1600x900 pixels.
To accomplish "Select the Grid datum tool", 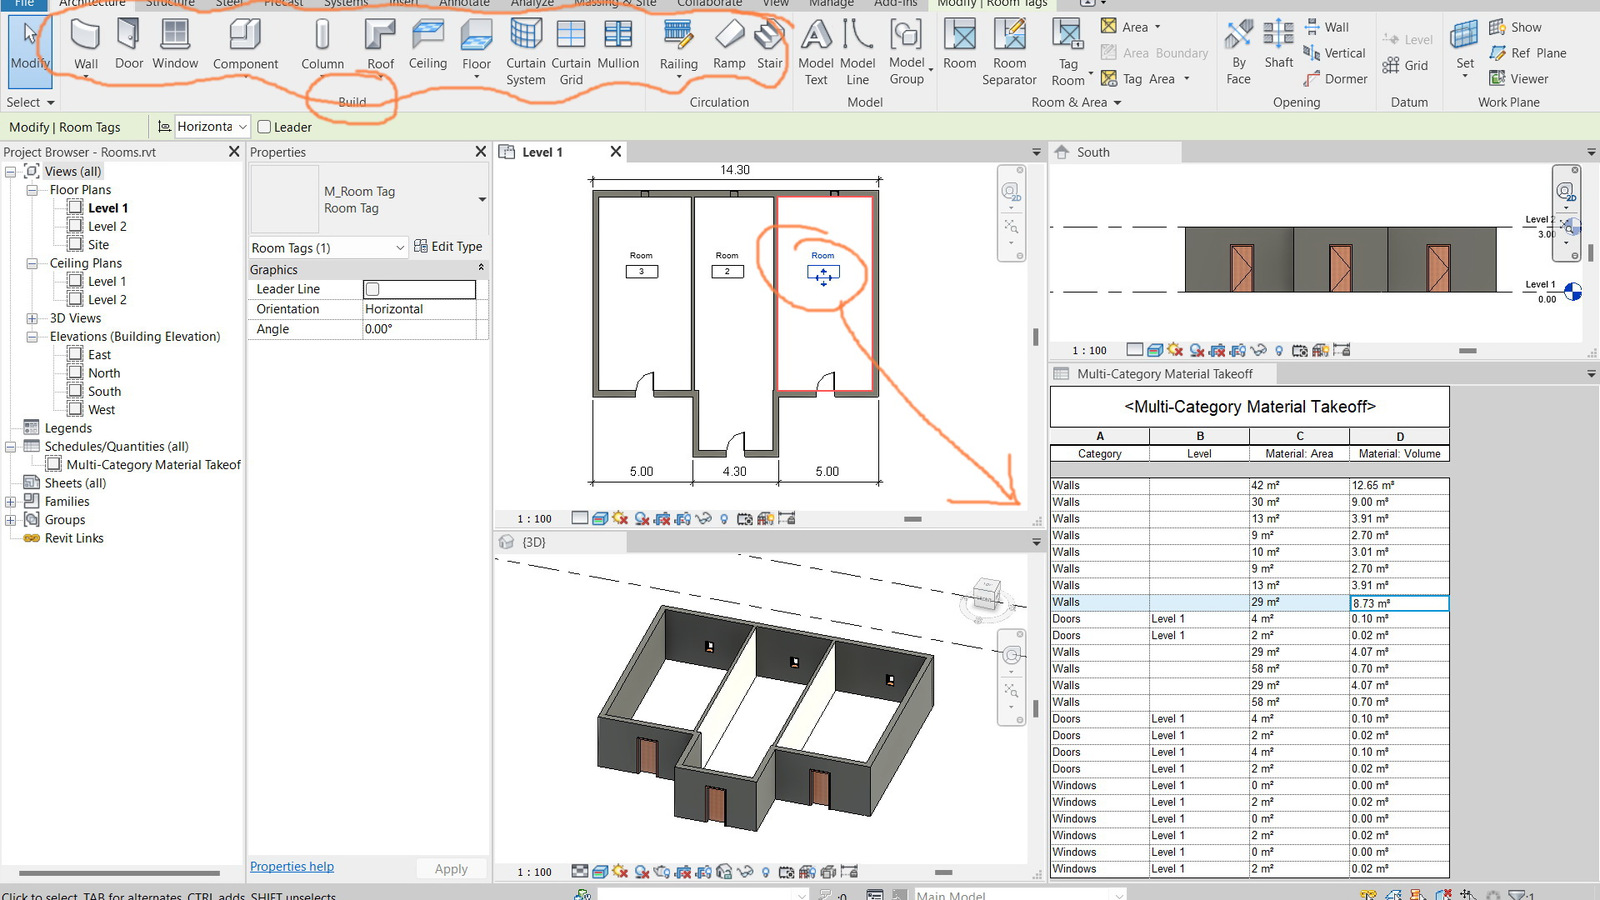I will pos(1405,65).
